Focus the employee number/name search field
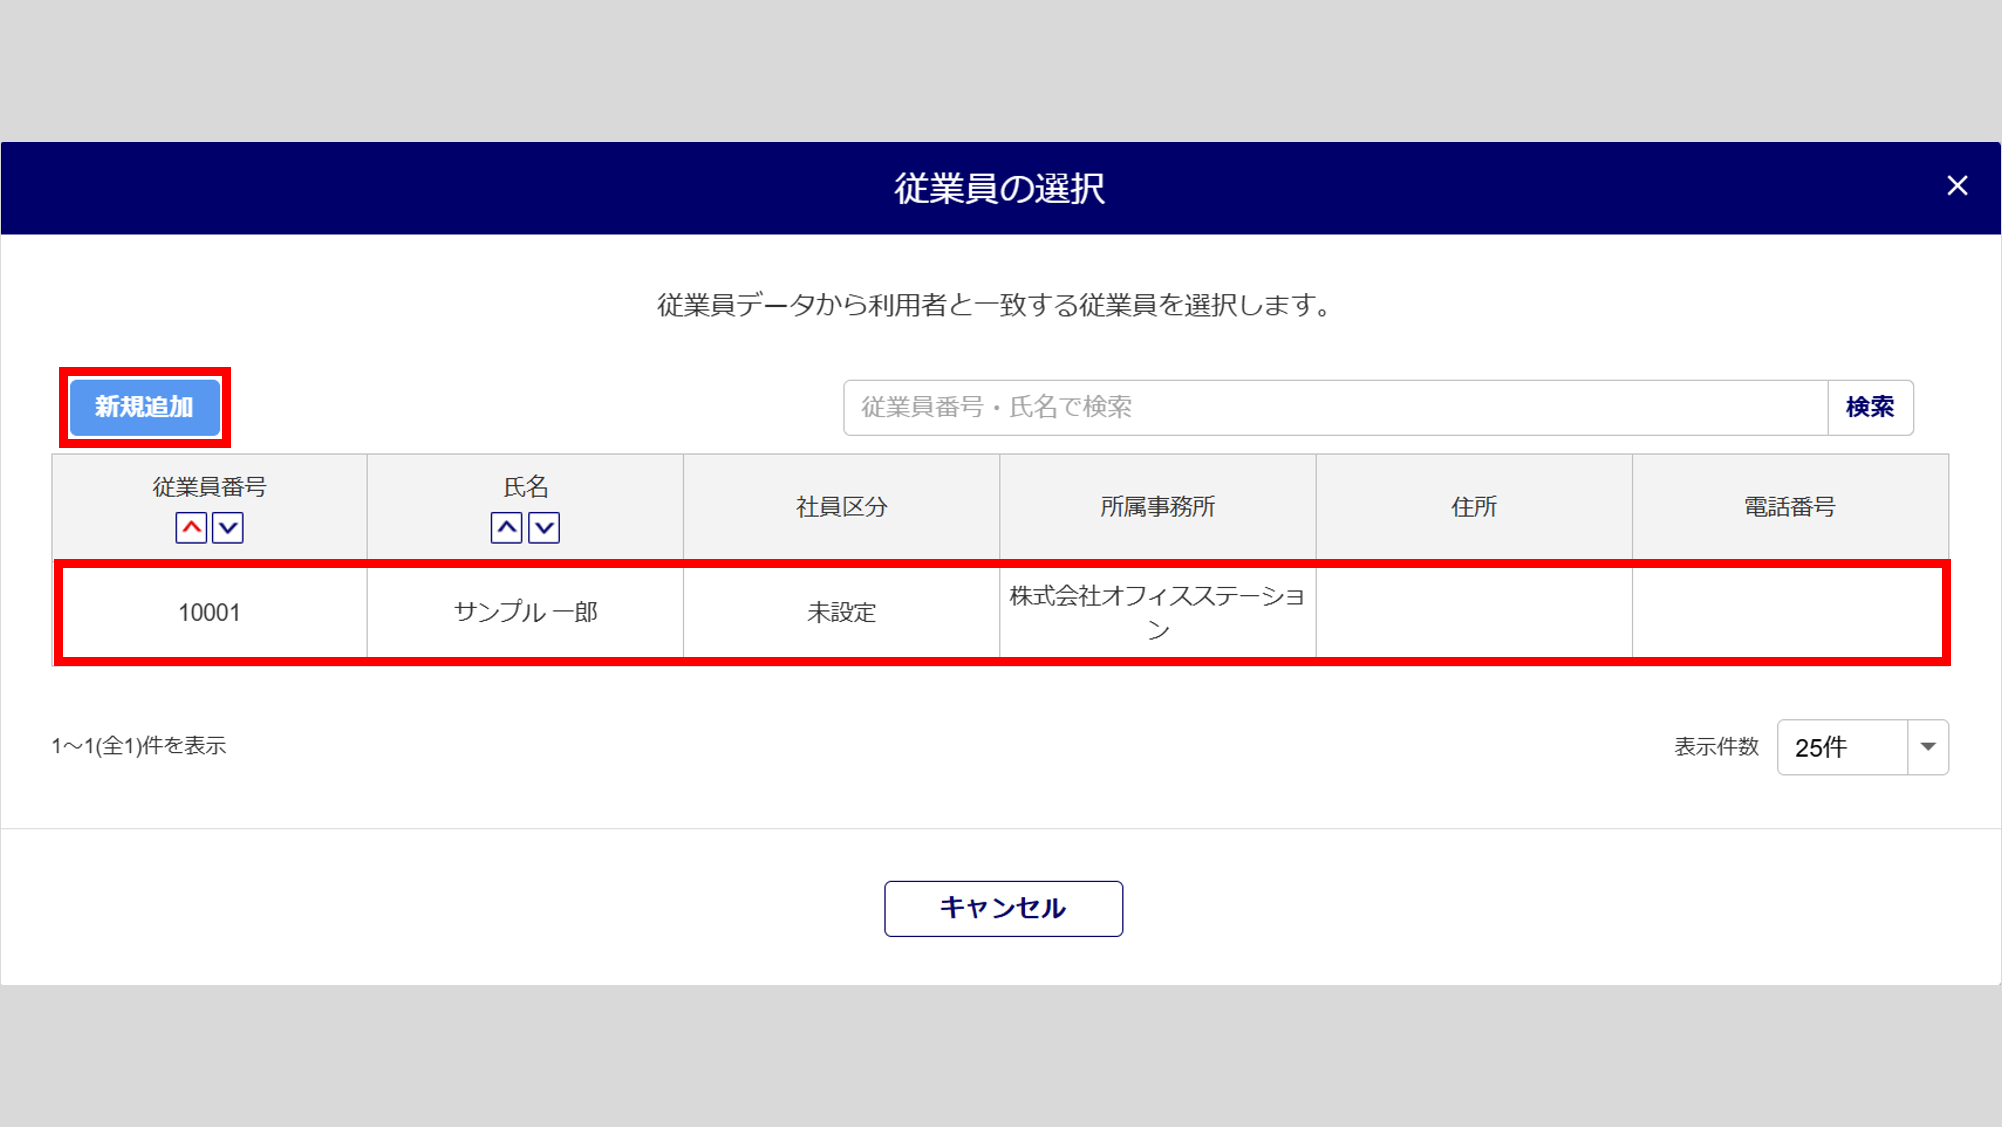Screen dimensions: 2002x1127 click(1335, 407)
